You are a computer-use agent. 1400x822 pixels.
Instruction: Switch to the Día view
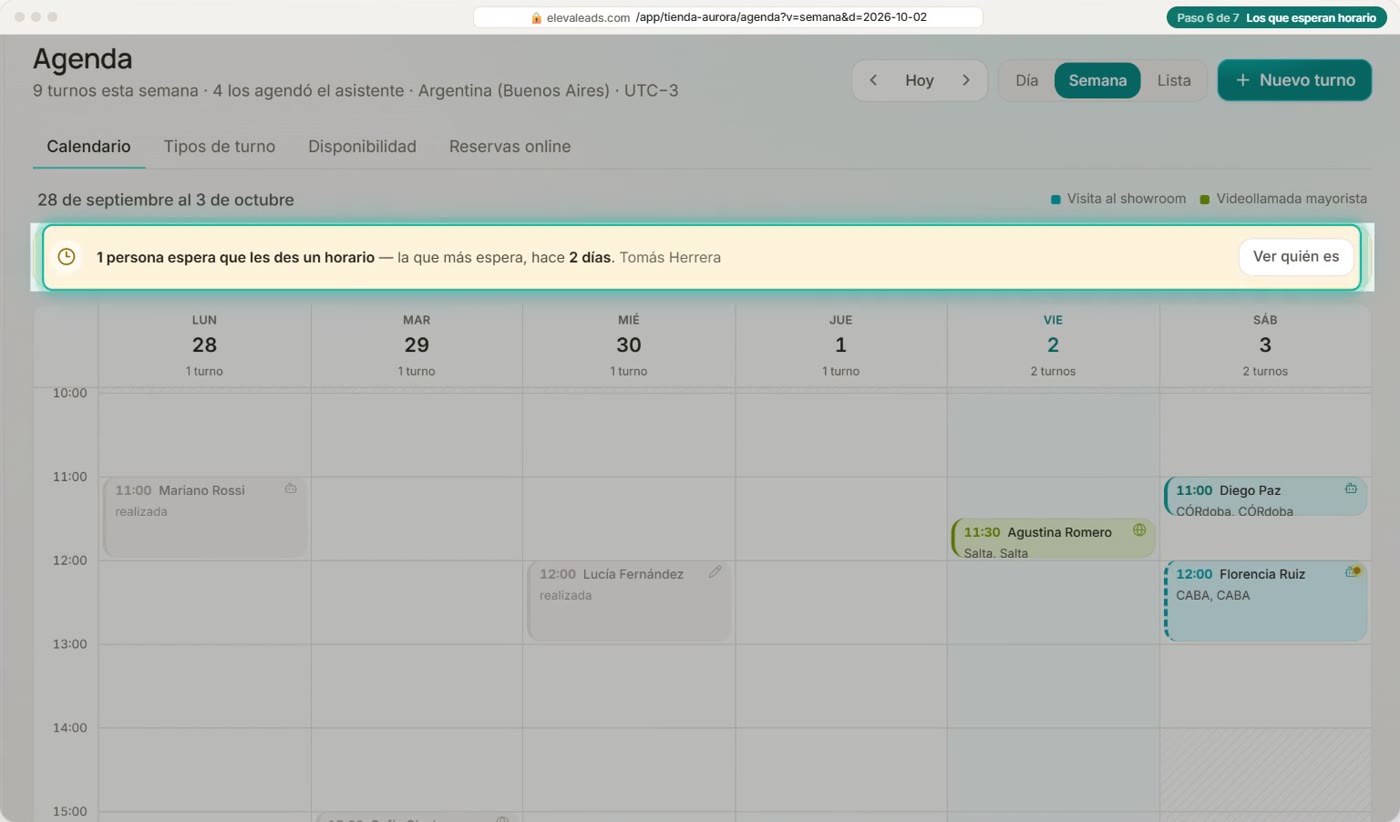[1027, 80]
